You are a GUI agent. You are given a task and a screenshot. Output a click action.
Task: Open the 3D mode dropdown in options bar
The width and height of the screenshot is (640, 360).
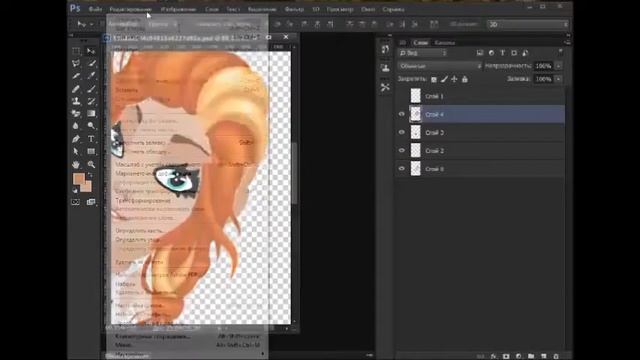[x=528, y=24]
